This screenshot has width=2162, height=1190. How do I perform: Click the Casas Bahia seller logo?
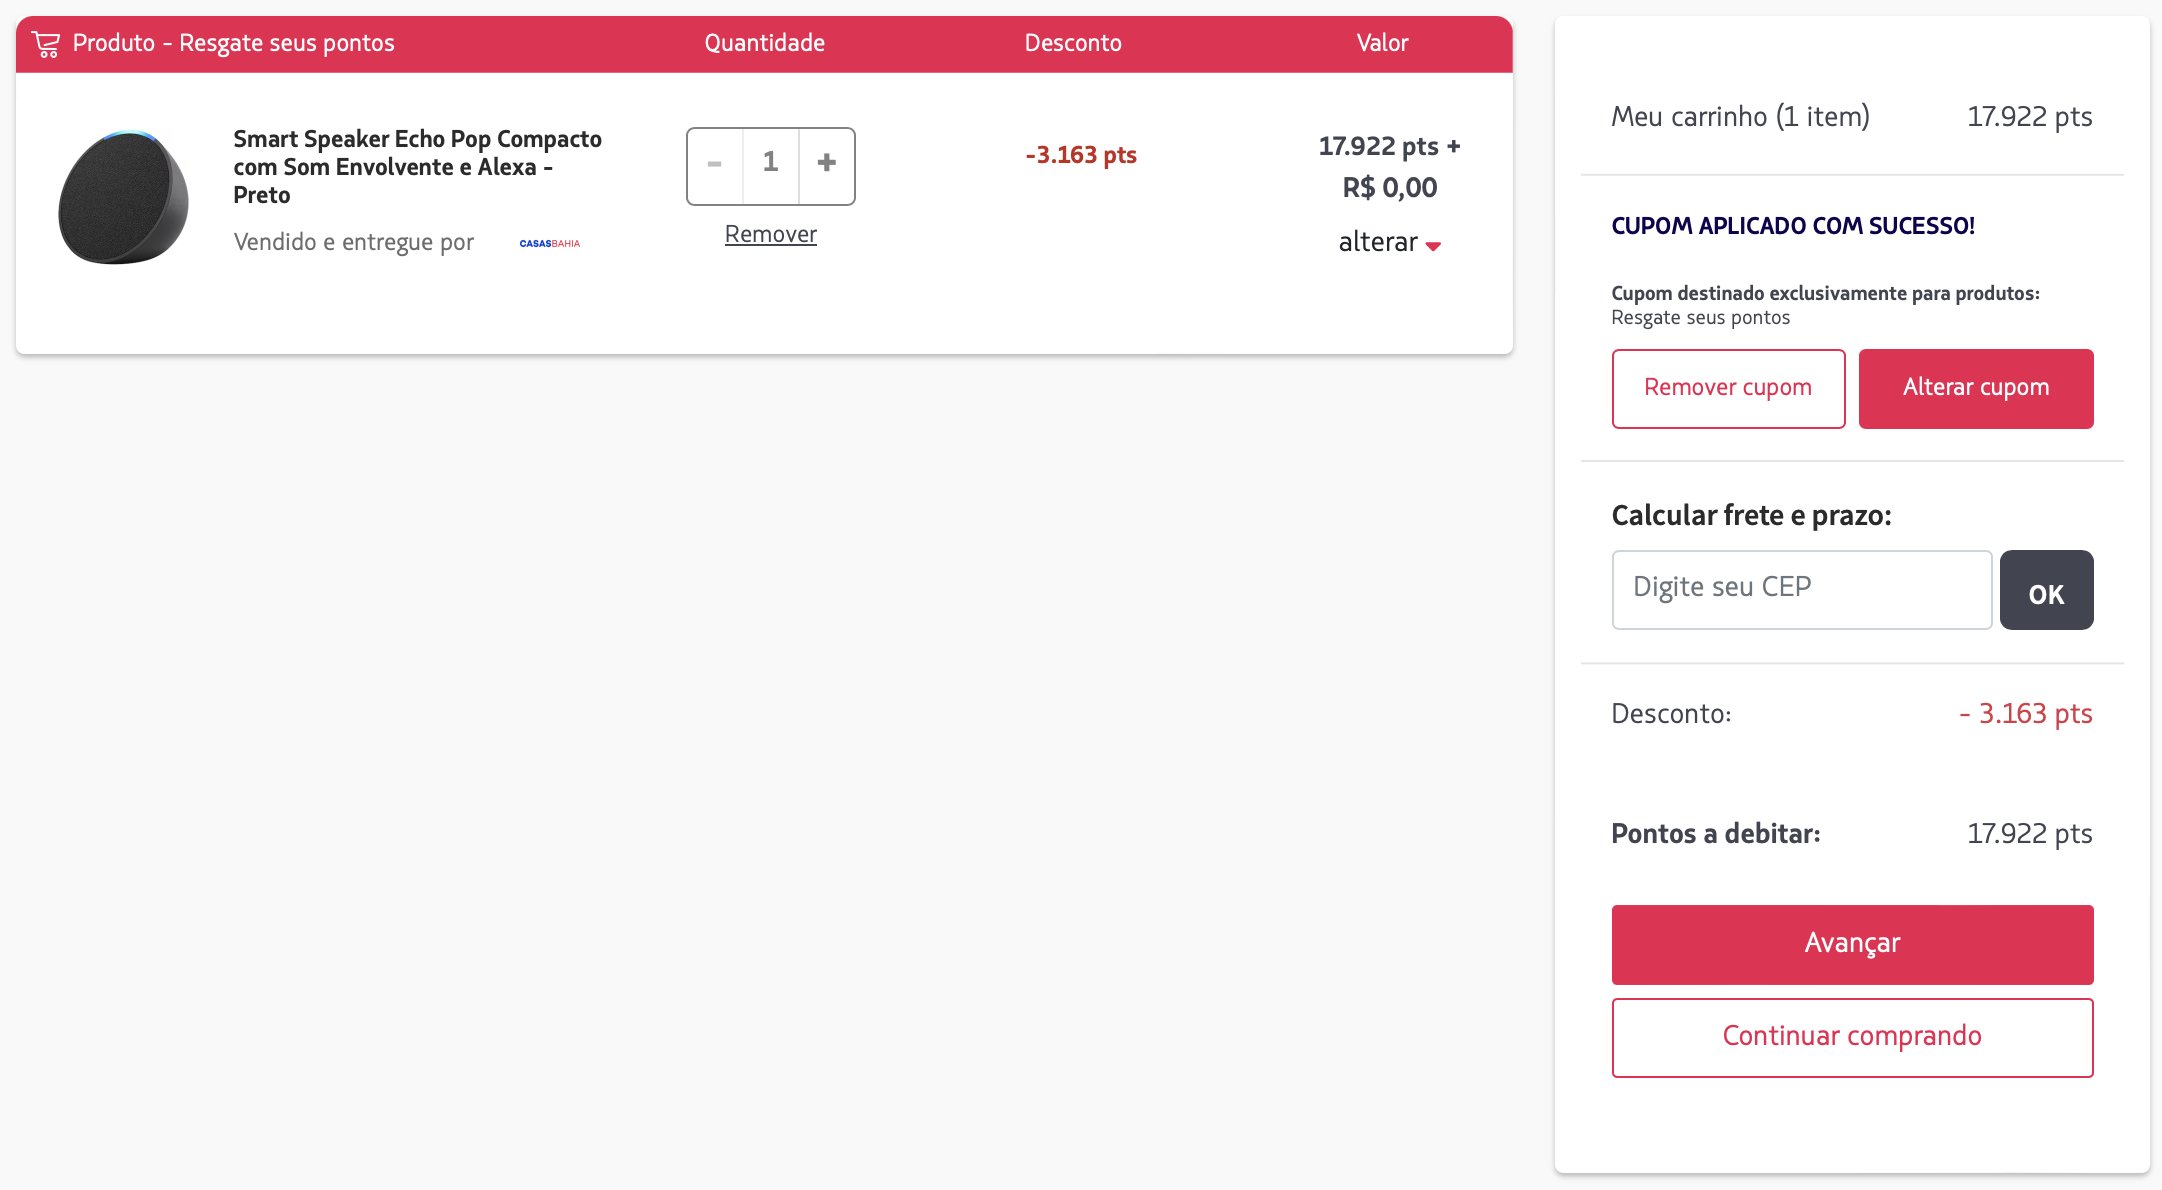click(550, 243)
